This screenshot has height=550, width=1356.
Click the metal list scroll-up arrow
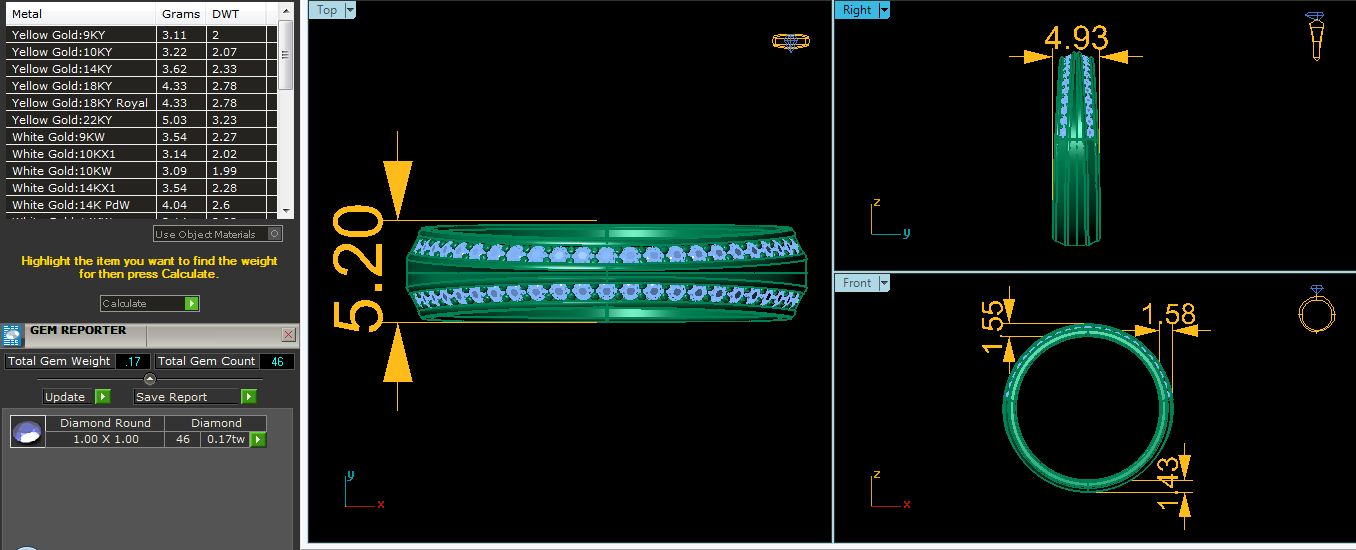click(x=286, y=12)
